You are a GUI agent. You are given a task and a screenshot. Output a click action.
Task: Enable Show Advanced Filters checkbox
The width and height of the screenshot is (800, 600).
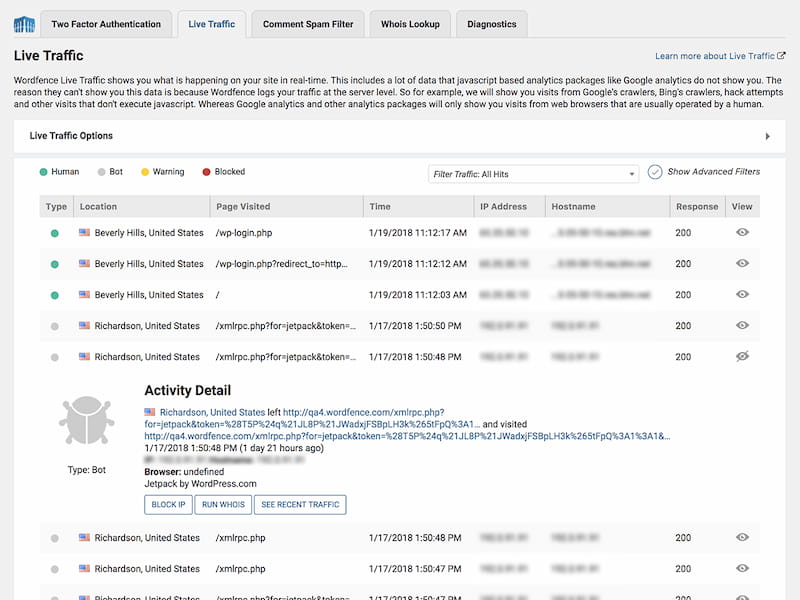click(655, 172)
